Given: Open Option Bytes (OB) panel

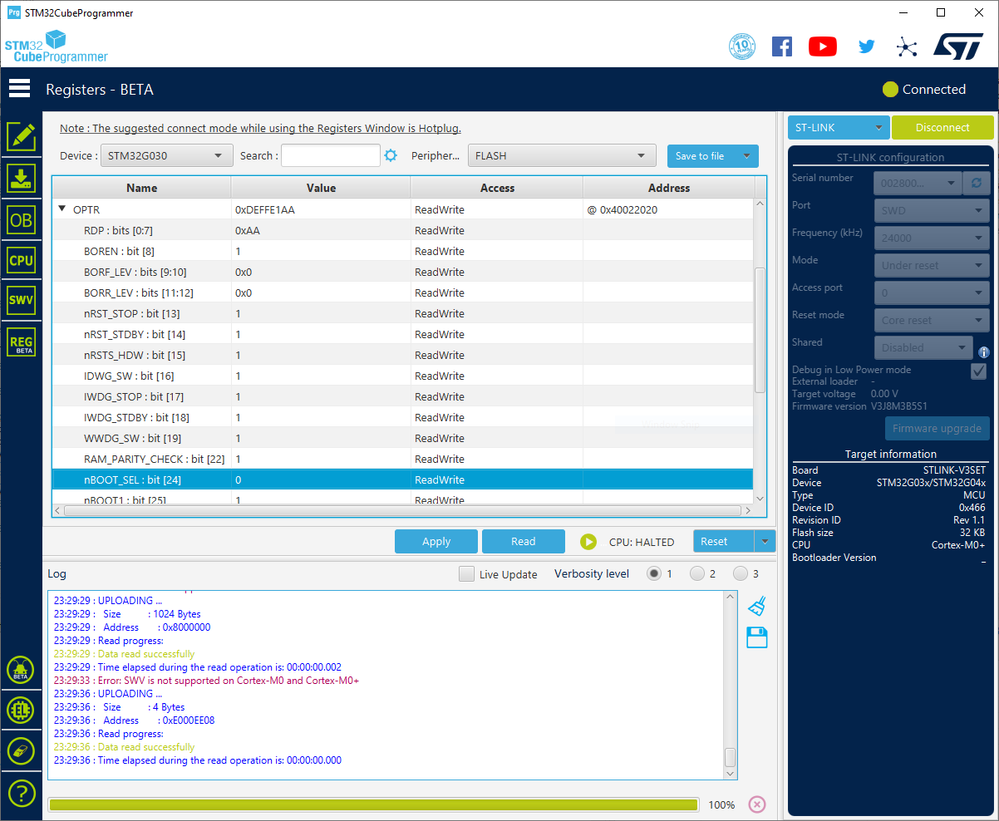Looking at the screenshot, I should 21,220.
